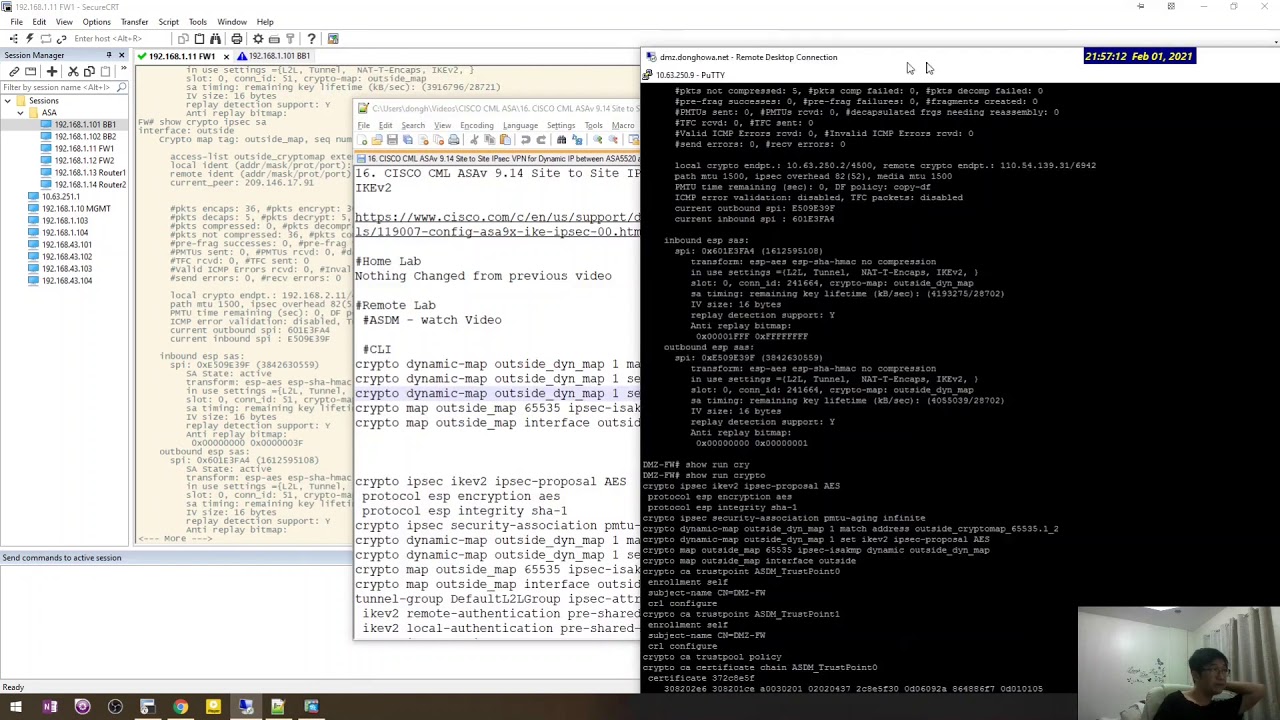
Task: Open Google Chrome from the taskbar
Action: (x=180, y=708)
